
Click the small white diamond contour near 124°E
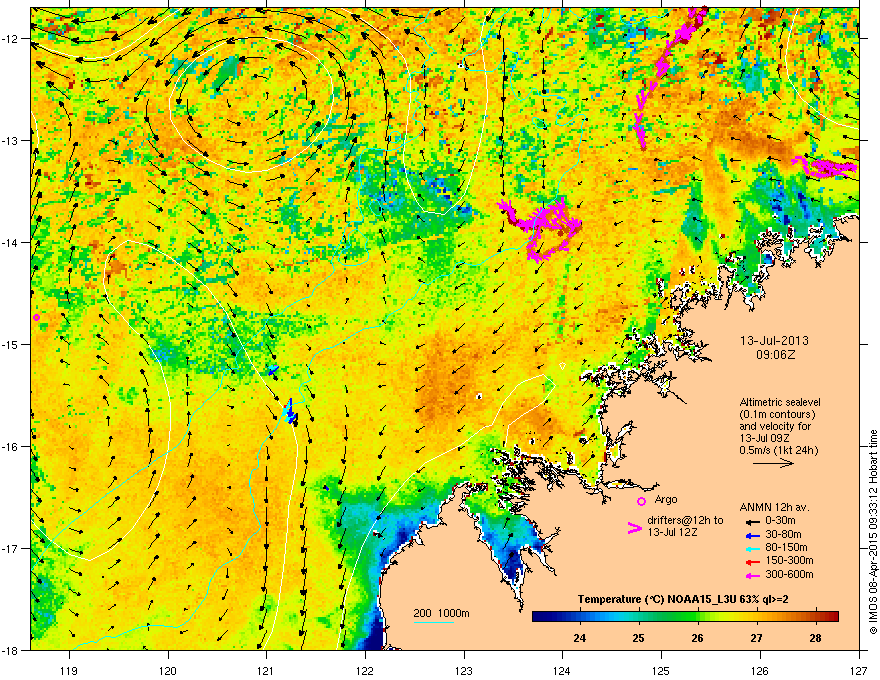[562, 366]
